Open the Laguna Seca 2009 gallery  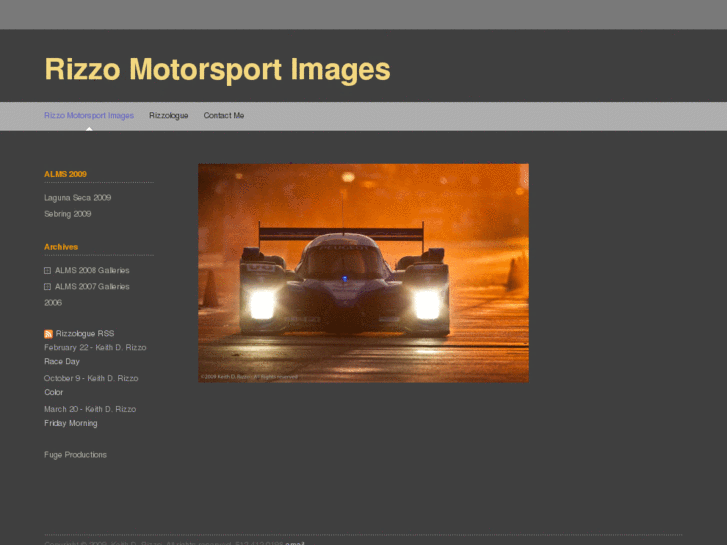tap(77, 198)
